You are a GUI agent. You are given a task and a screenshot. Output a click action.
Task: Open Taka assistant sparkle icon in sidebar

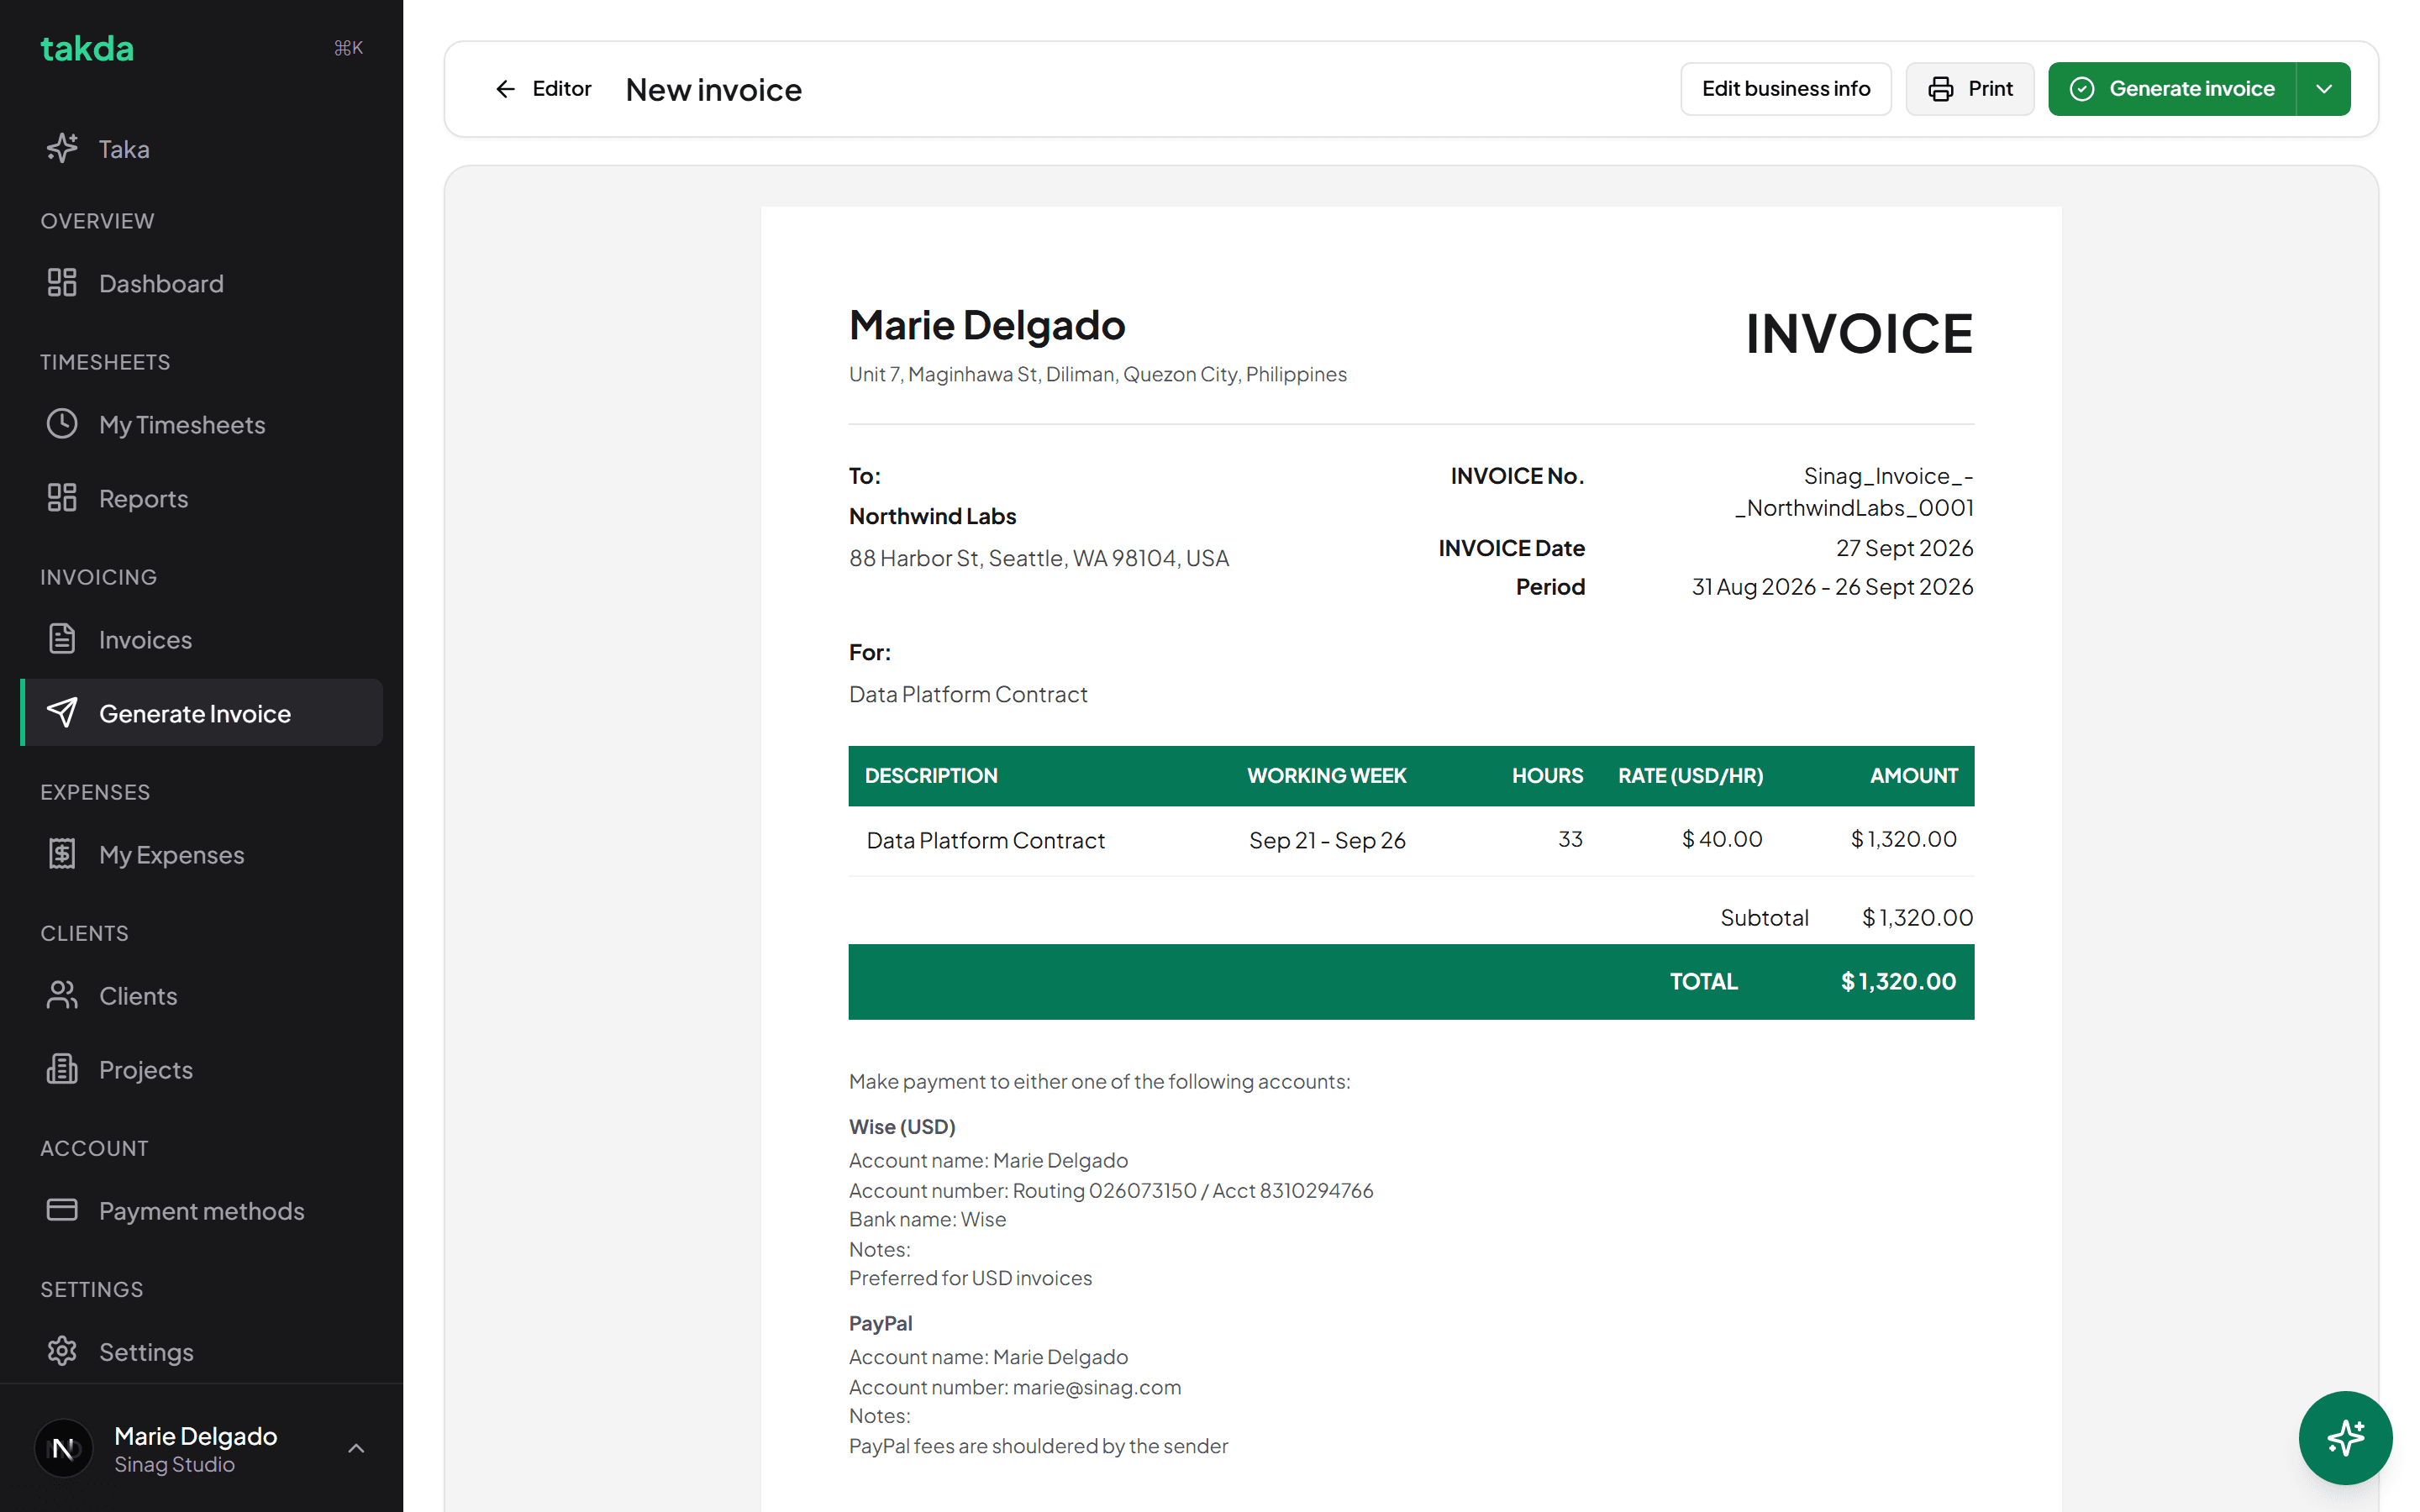(62, 148)
